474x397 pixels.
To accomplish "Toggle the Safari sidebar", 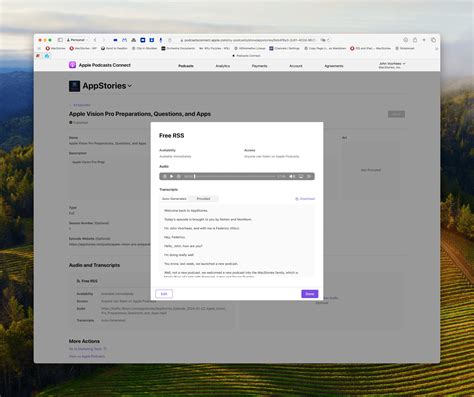I will (60, 40).
